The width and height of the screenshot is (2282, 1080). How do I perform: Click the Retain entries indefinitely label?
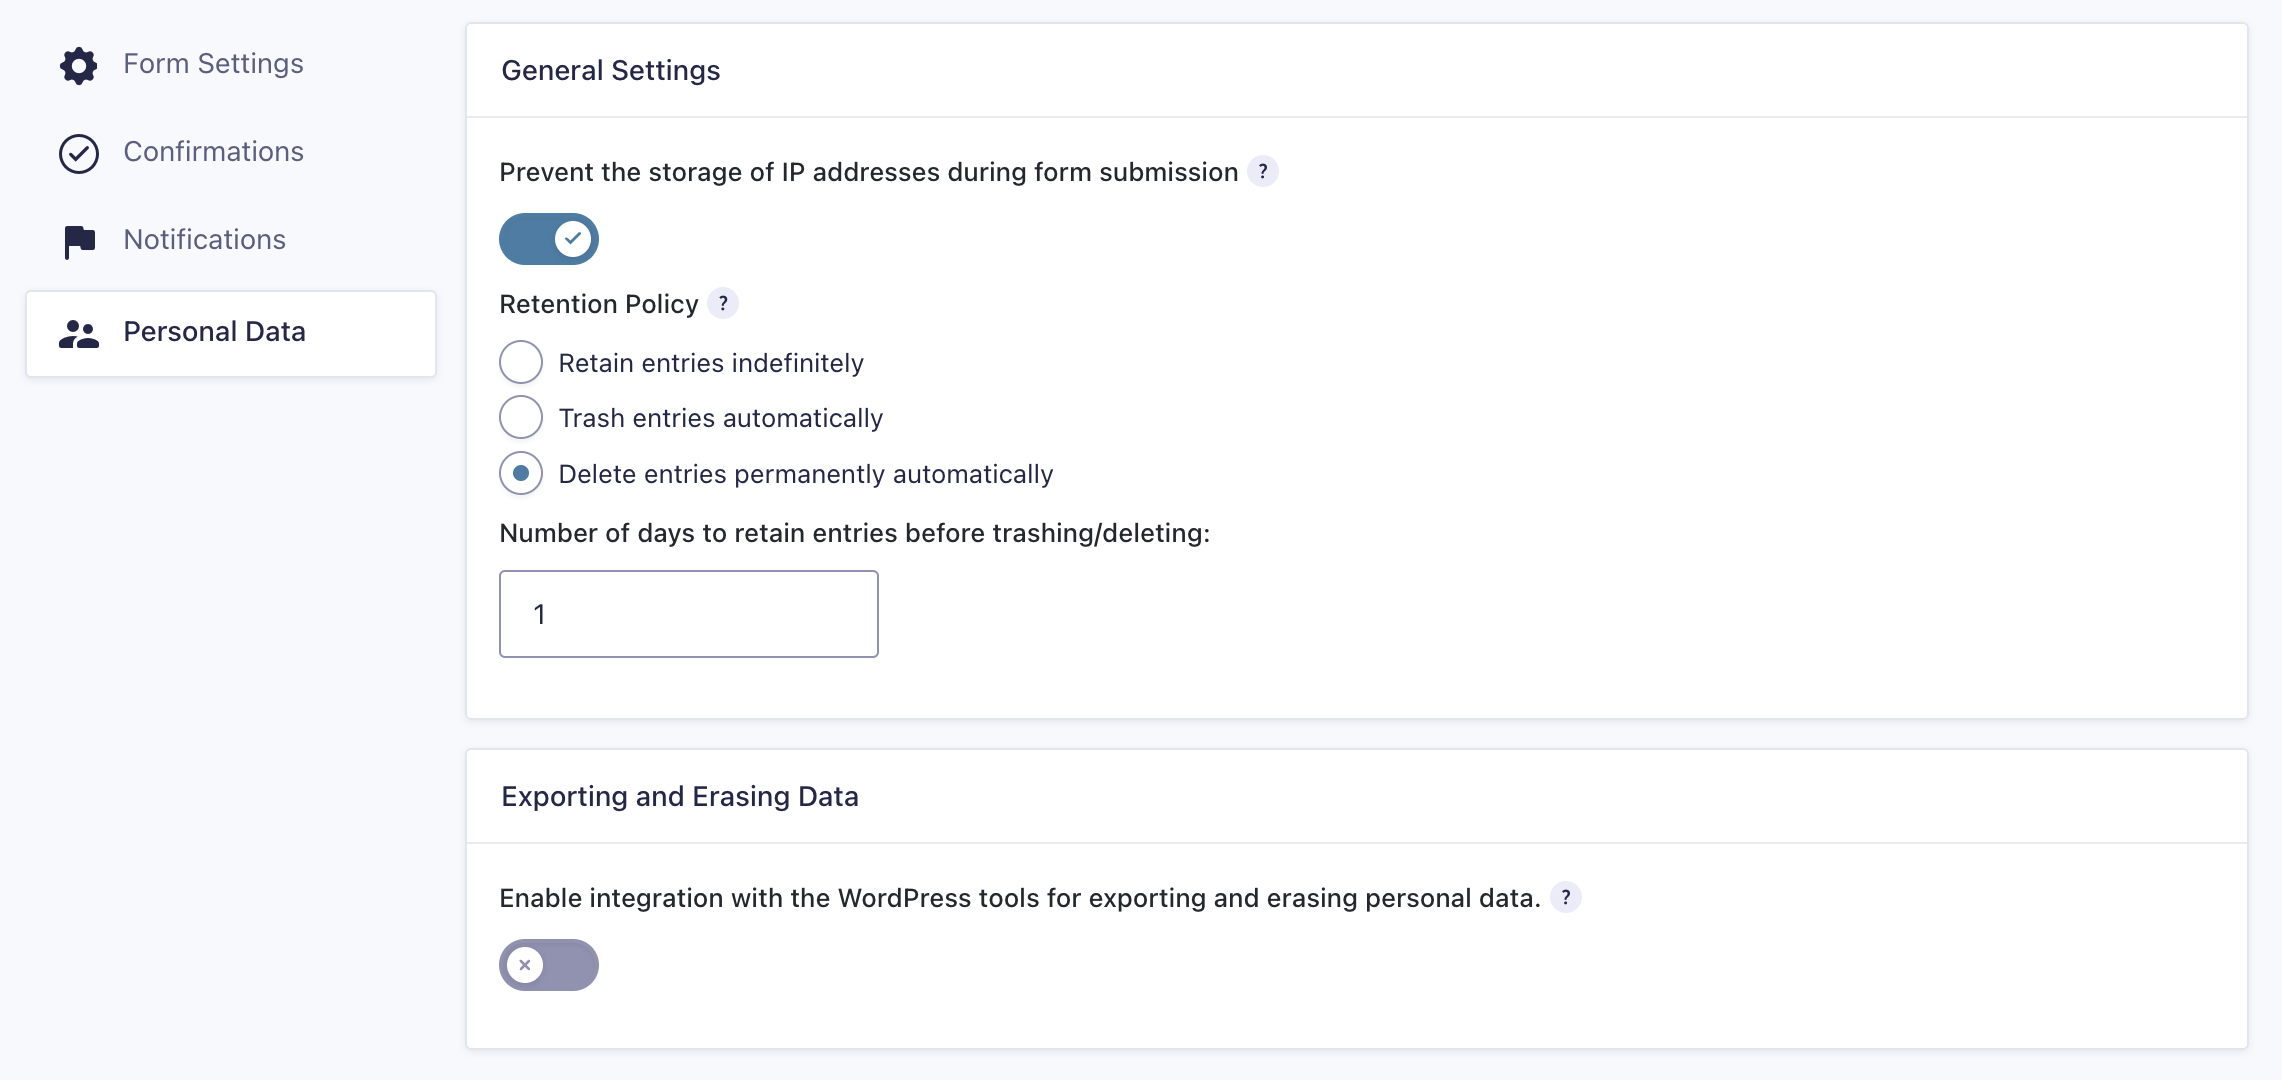click(x=710, y=363)
